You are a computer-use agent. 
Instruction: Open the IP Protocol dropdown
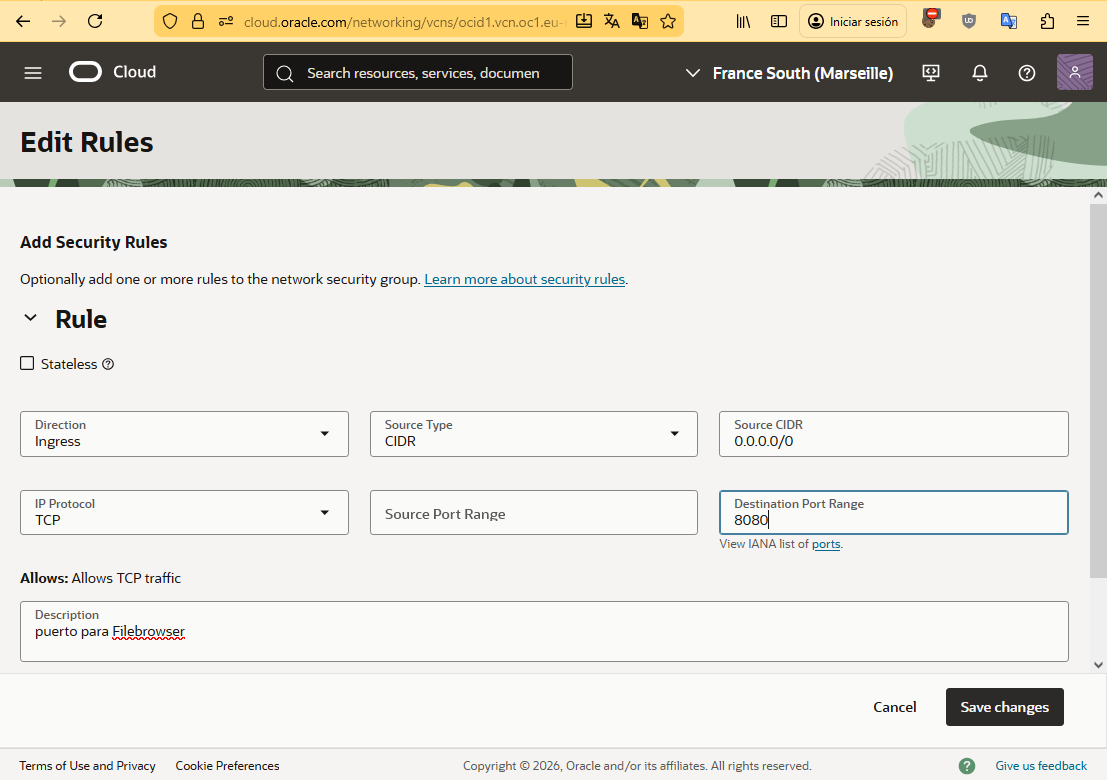184,513
